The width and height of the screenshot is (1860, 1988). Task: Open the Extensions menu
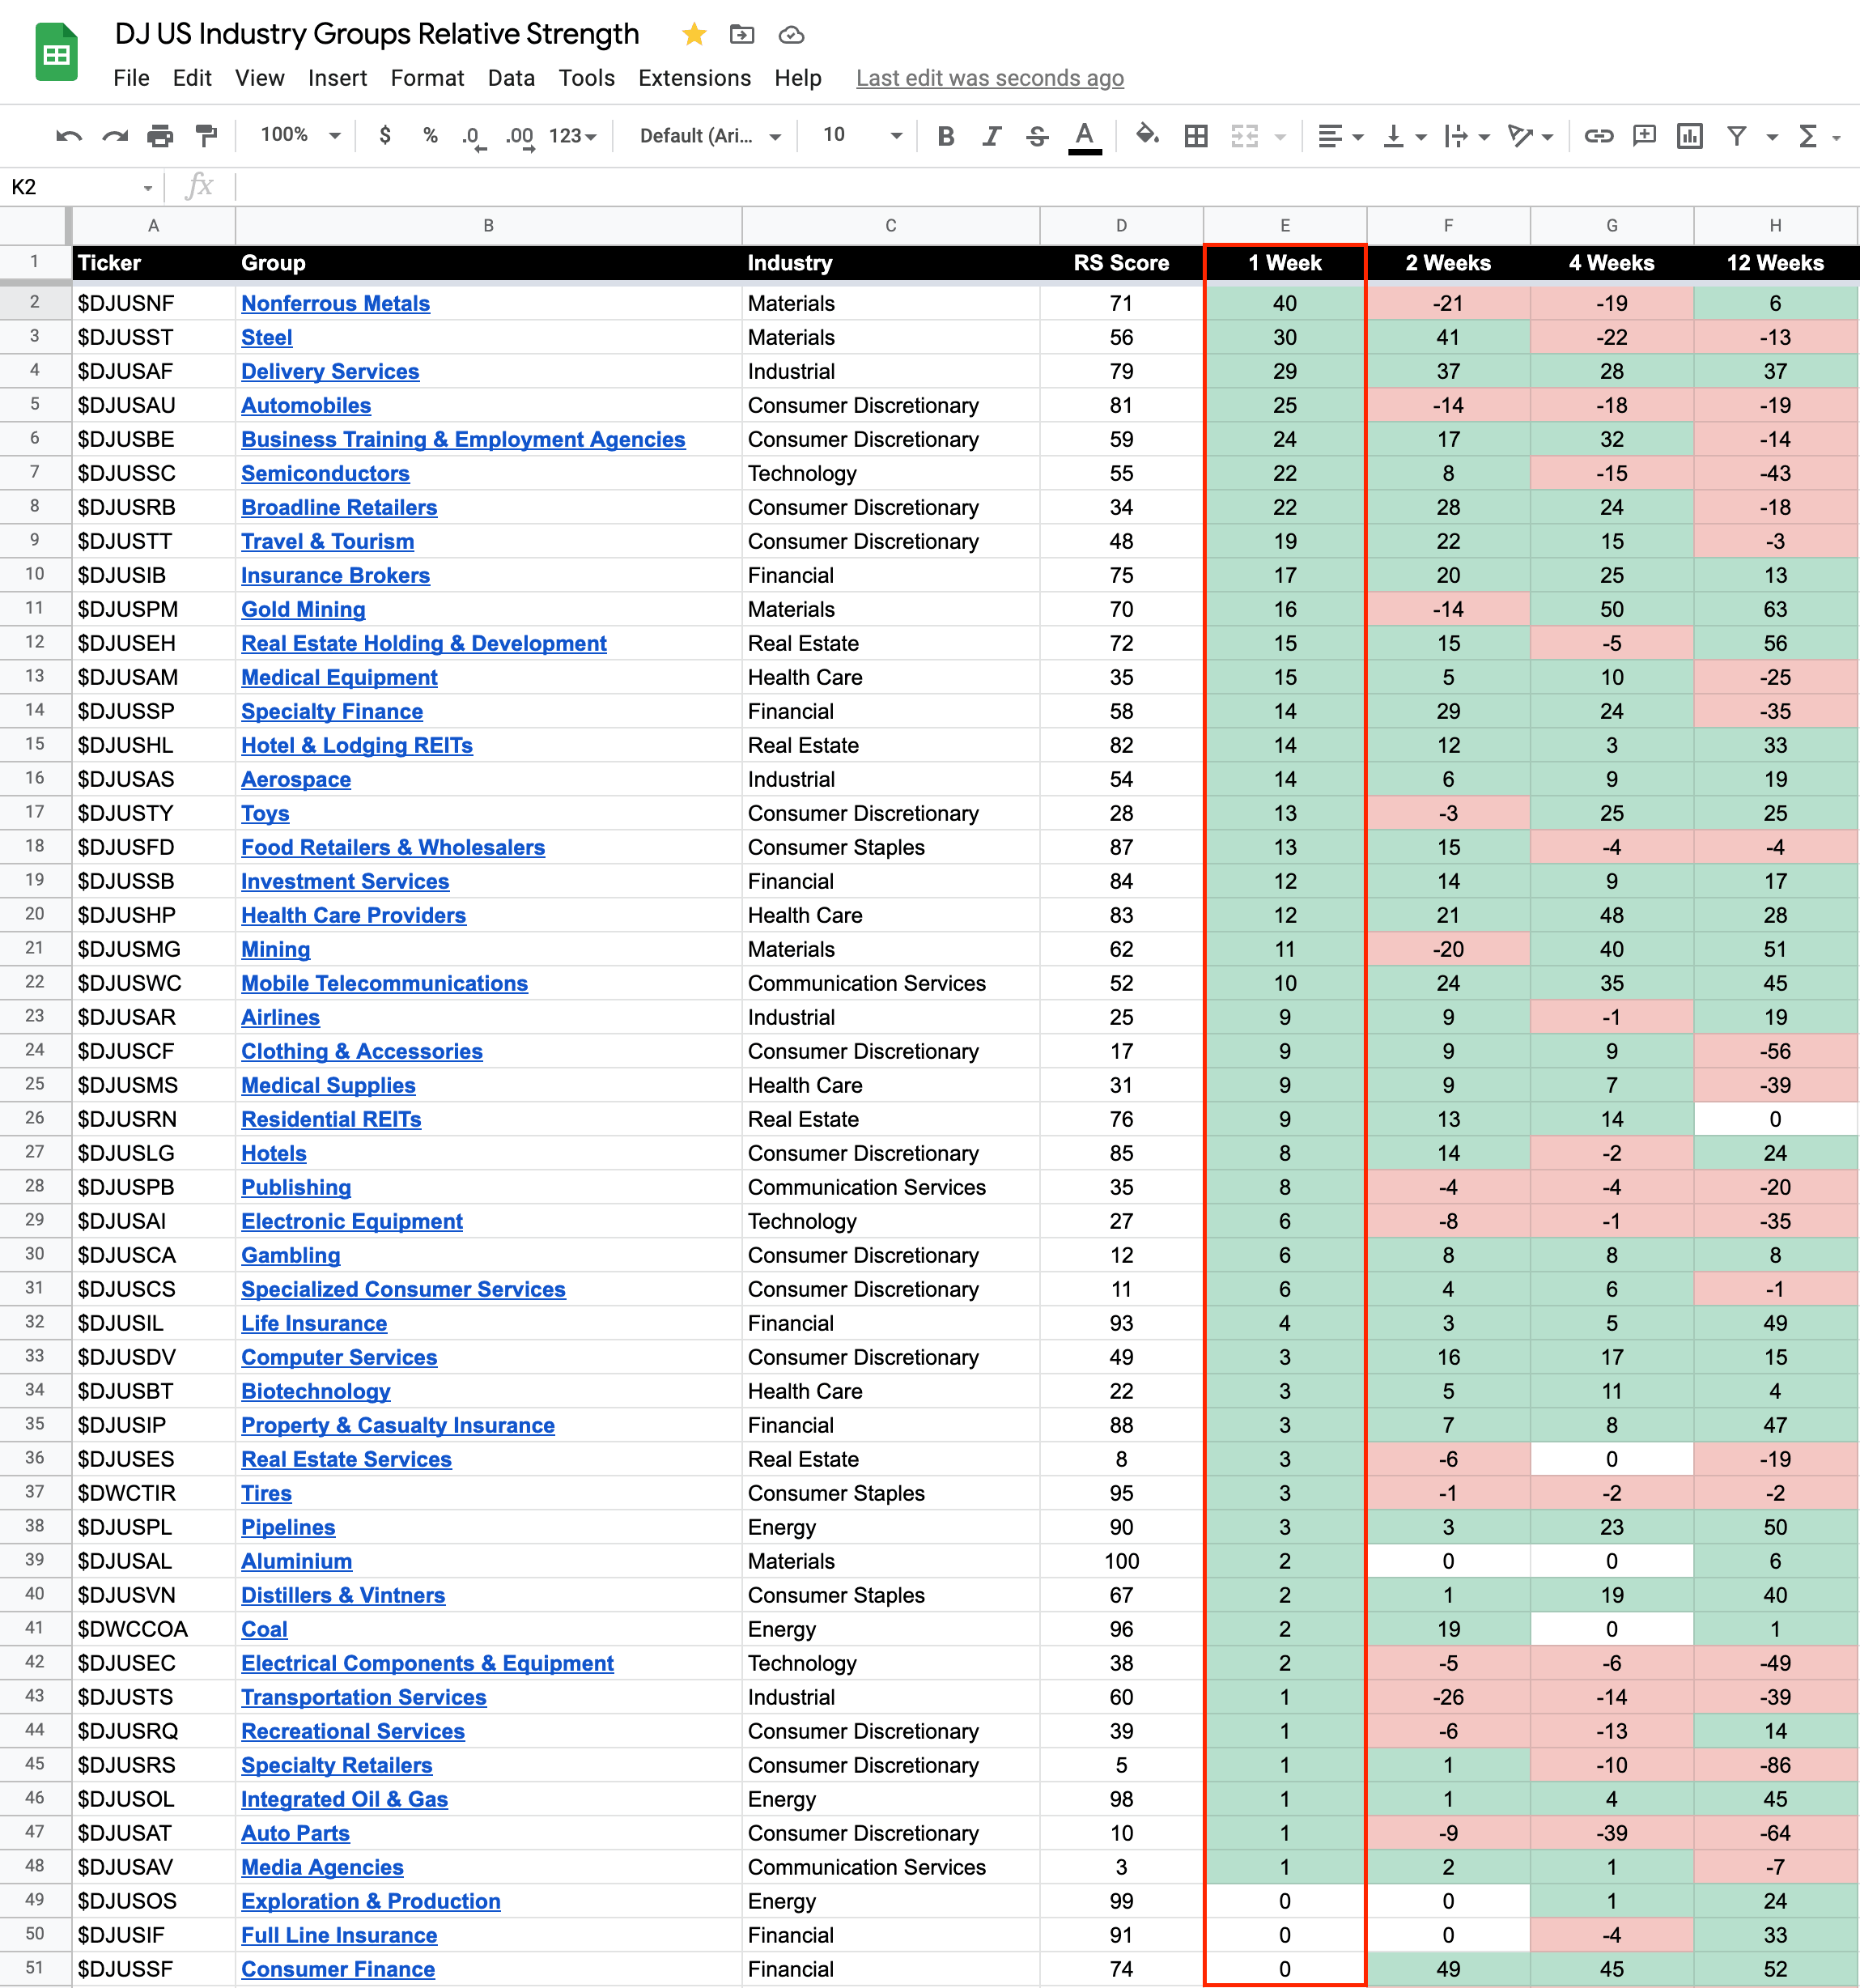tap(694, 78)
